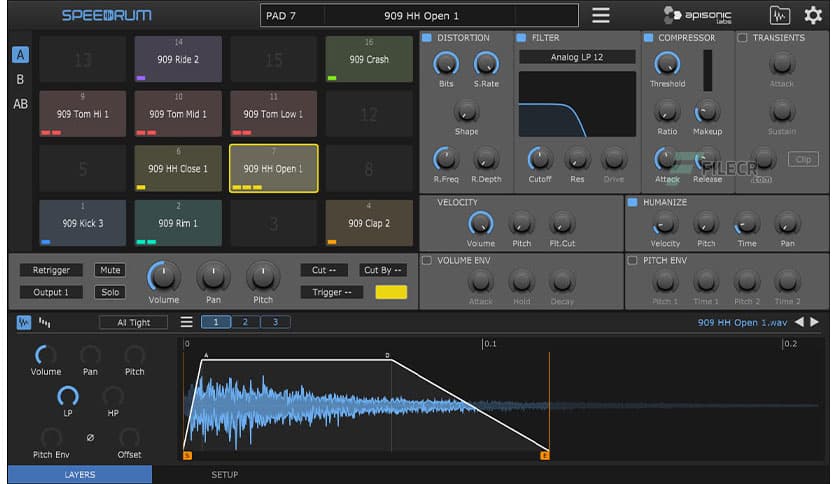The width and height of the screenshot is (836, 484).
Task: Click the distortion Bits knob
Action: pos(446,64)
